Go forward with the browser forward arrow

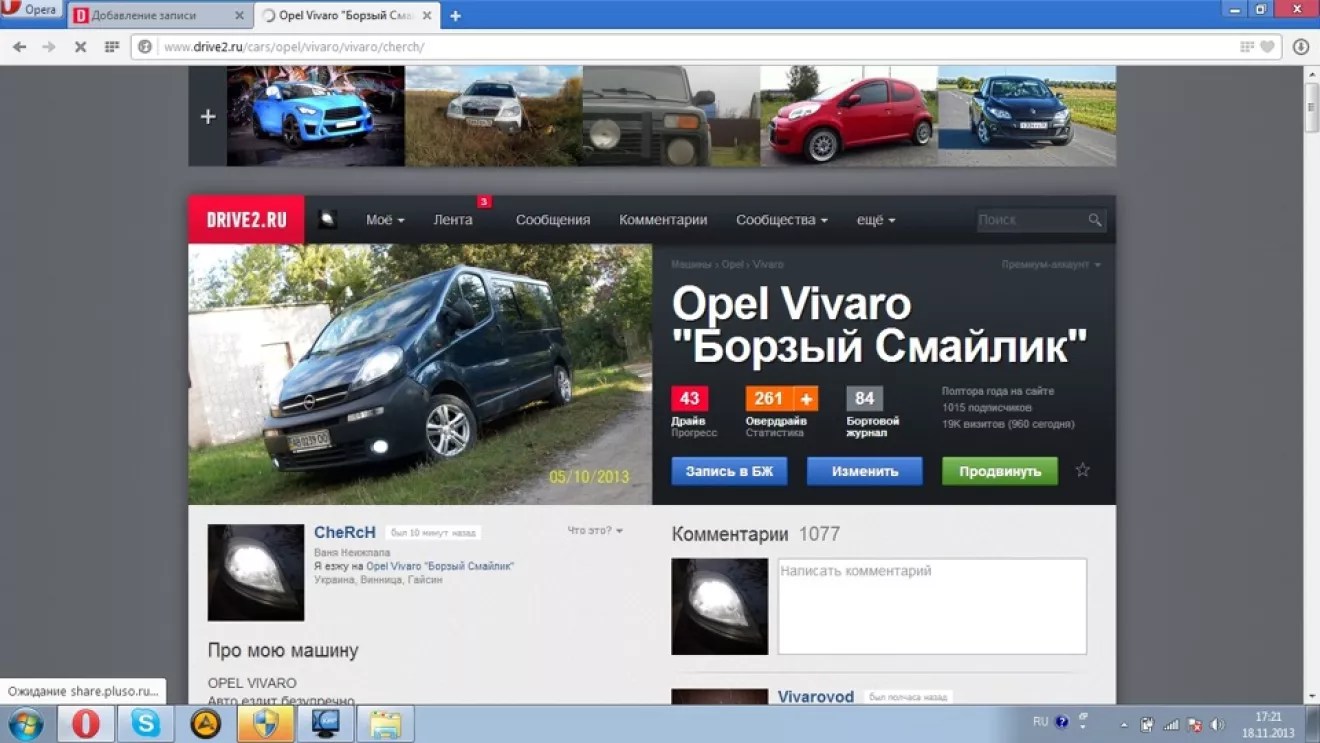coord(49,47)
